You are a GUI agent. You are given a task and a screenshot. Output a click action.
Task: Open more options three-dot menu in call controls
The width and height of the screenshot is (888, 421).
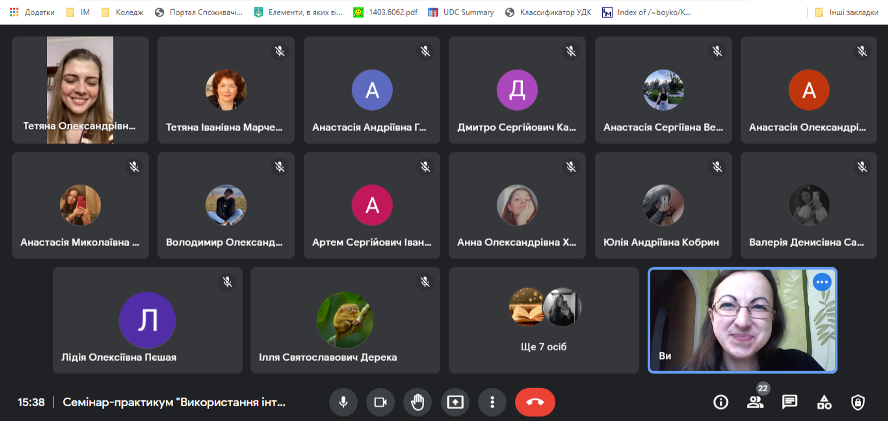point(492,402)
